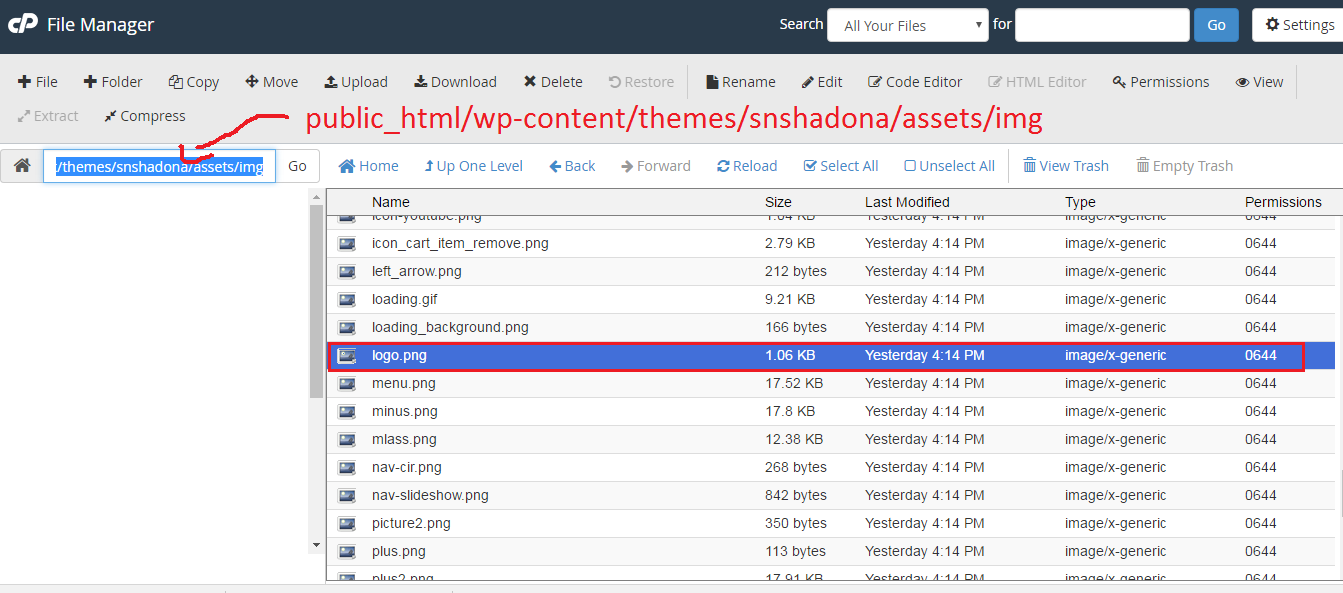Click scrollbar down arrow in folder tree
Viewport: 1343px width, 593px height.
tap(316, 545)
